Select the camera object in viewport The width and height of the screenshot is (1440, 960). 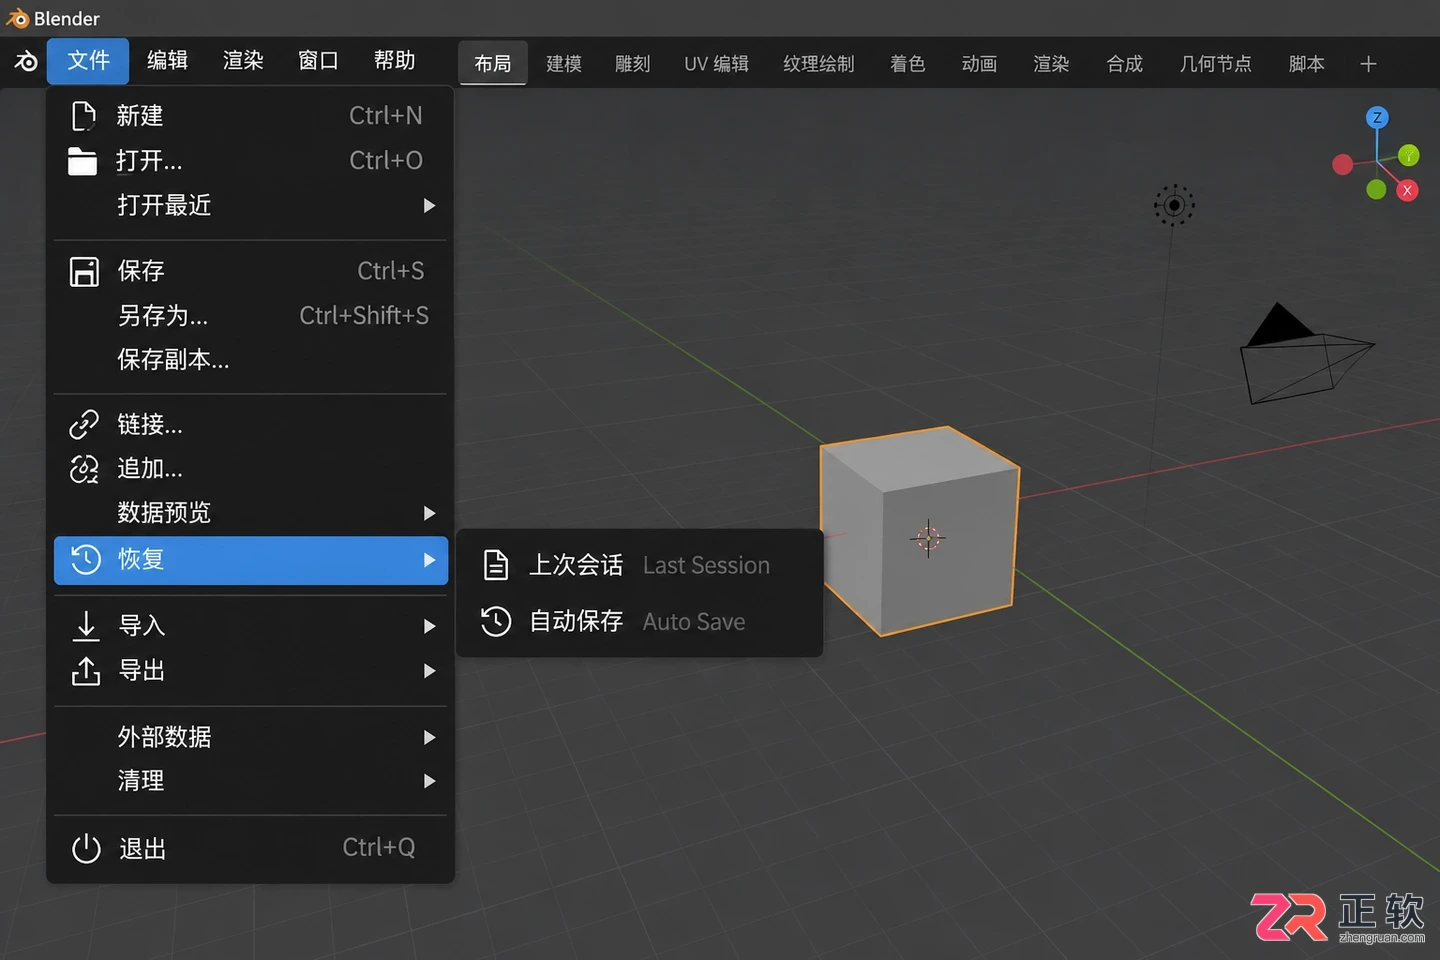[x=1306, y=354]
